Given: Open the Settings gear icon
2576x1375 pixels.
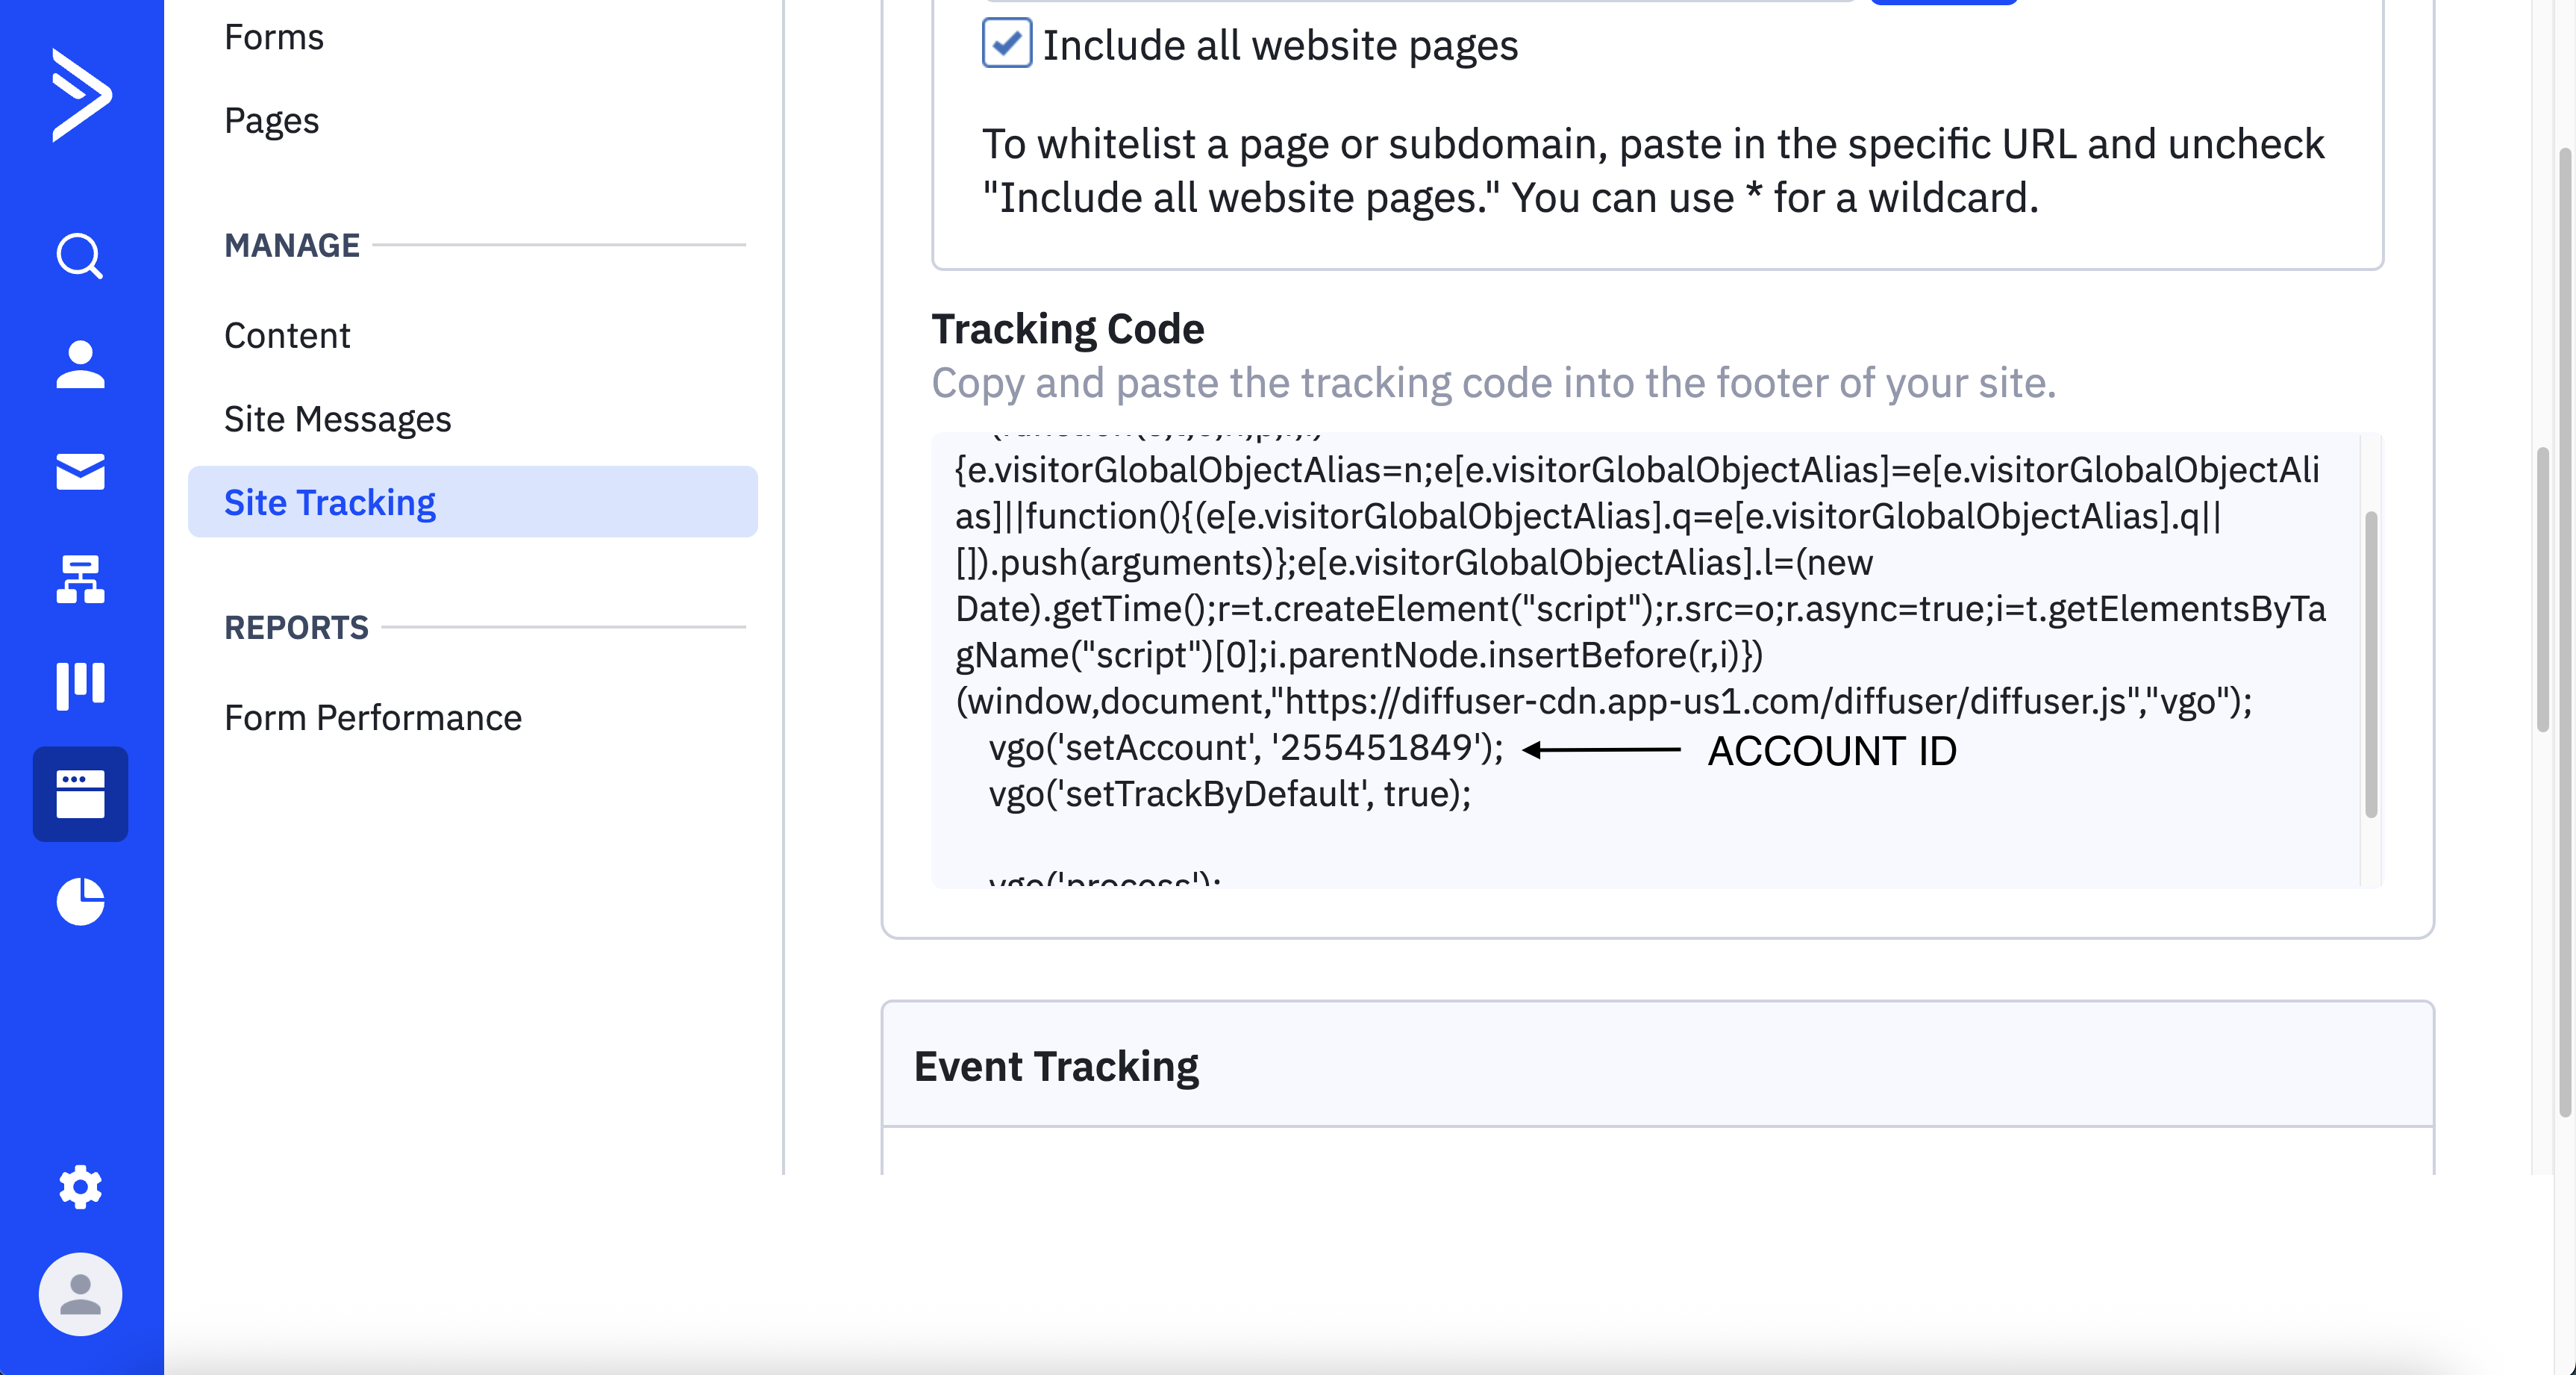Looking at the screenshot, I should coord(80,1187).
